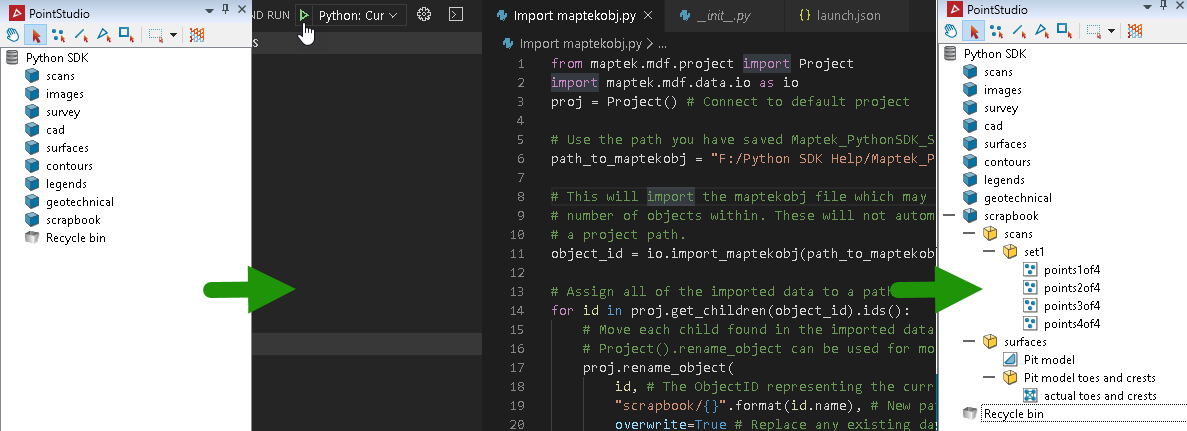The width and height of the screenshot is (1187, 431).
Task: Click the dotted rectangle selection tool in left PointStudio panel
Action: [156, 34]
